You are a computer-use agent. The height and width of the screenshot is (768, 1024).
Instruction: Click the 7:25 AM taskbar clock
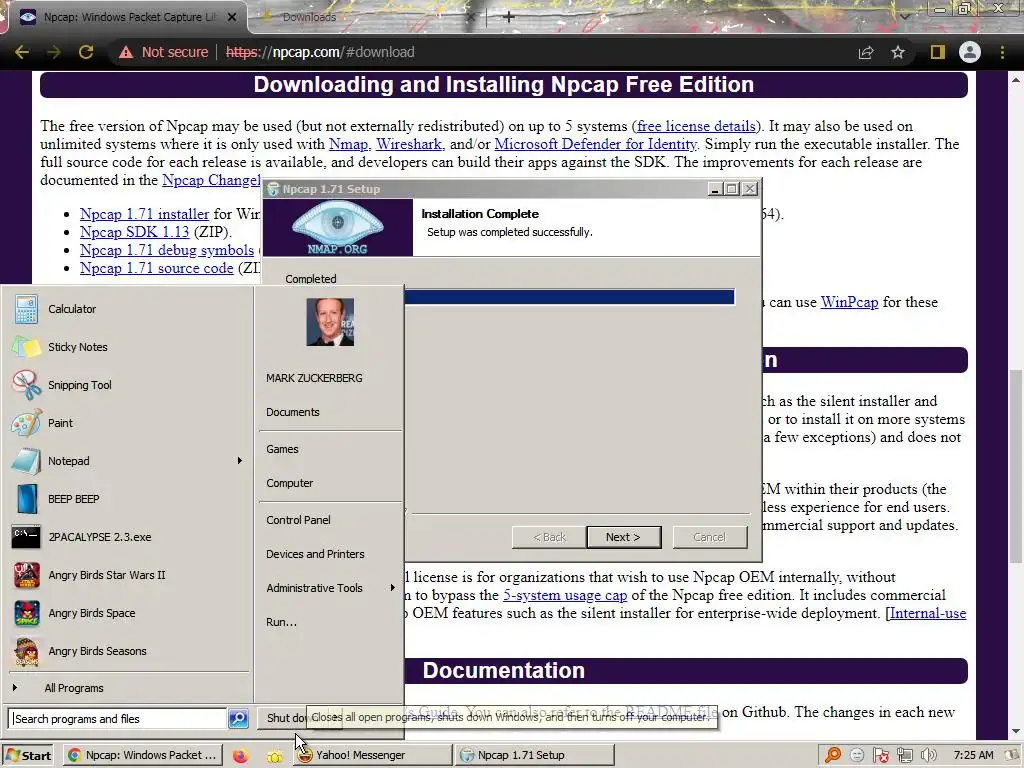[973, 756]
